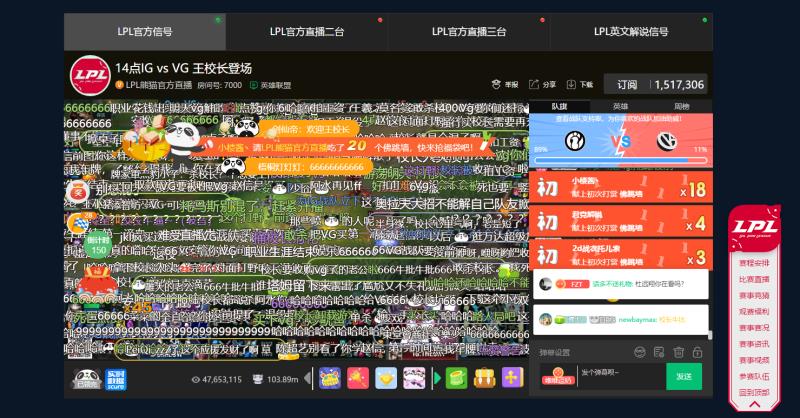Click the chat panel scrollbar
The height and width of the screenshot is (418, 800).
710,335
